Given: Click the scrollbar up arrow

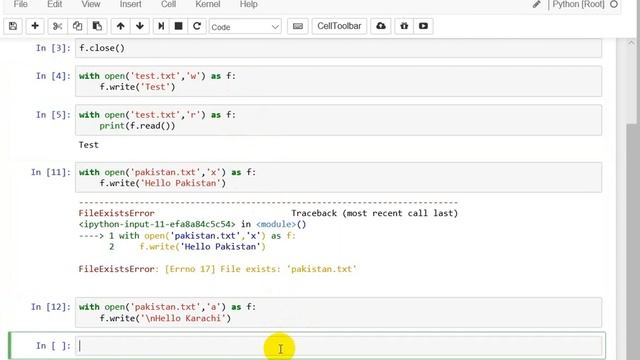Looking at the screenshot, I should pyautogui.click(x=631, y=42).
